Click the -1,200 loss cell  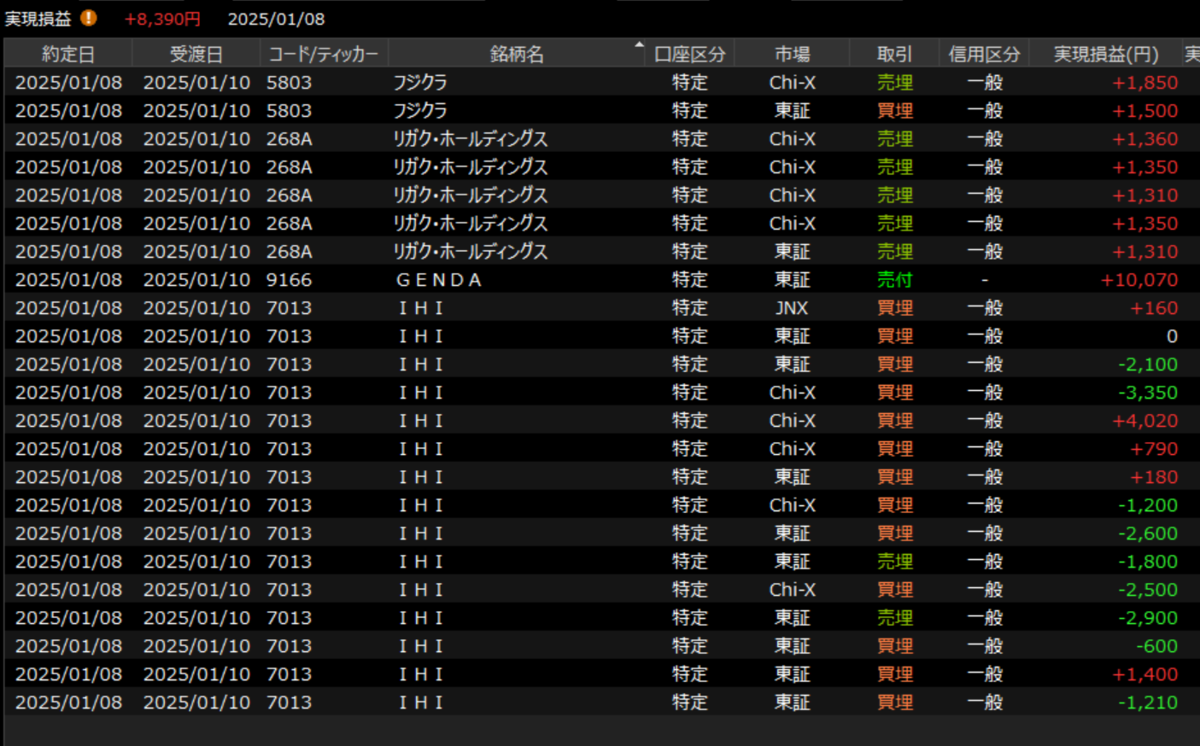[x=1148, y=505]
